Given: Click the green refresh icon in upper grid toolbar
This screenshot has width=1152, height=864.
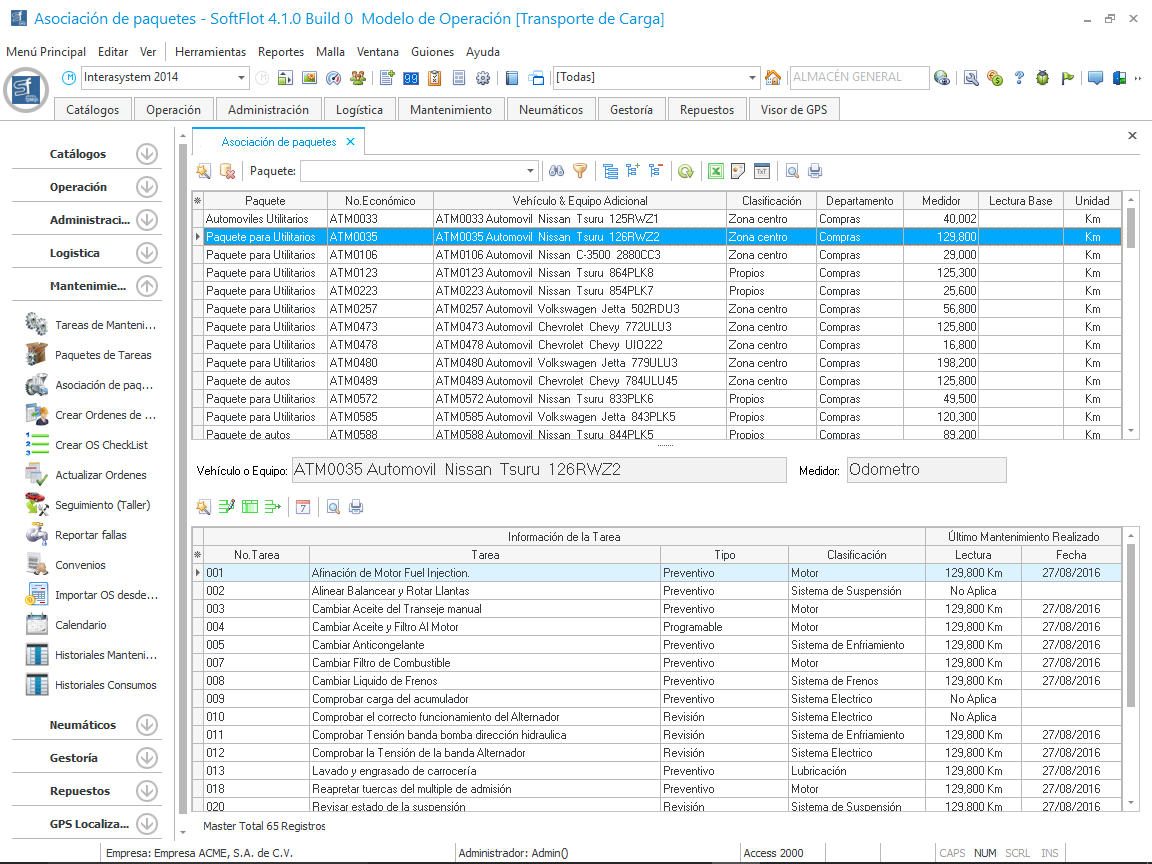Looking at the screenshot, I should [685, 171].
